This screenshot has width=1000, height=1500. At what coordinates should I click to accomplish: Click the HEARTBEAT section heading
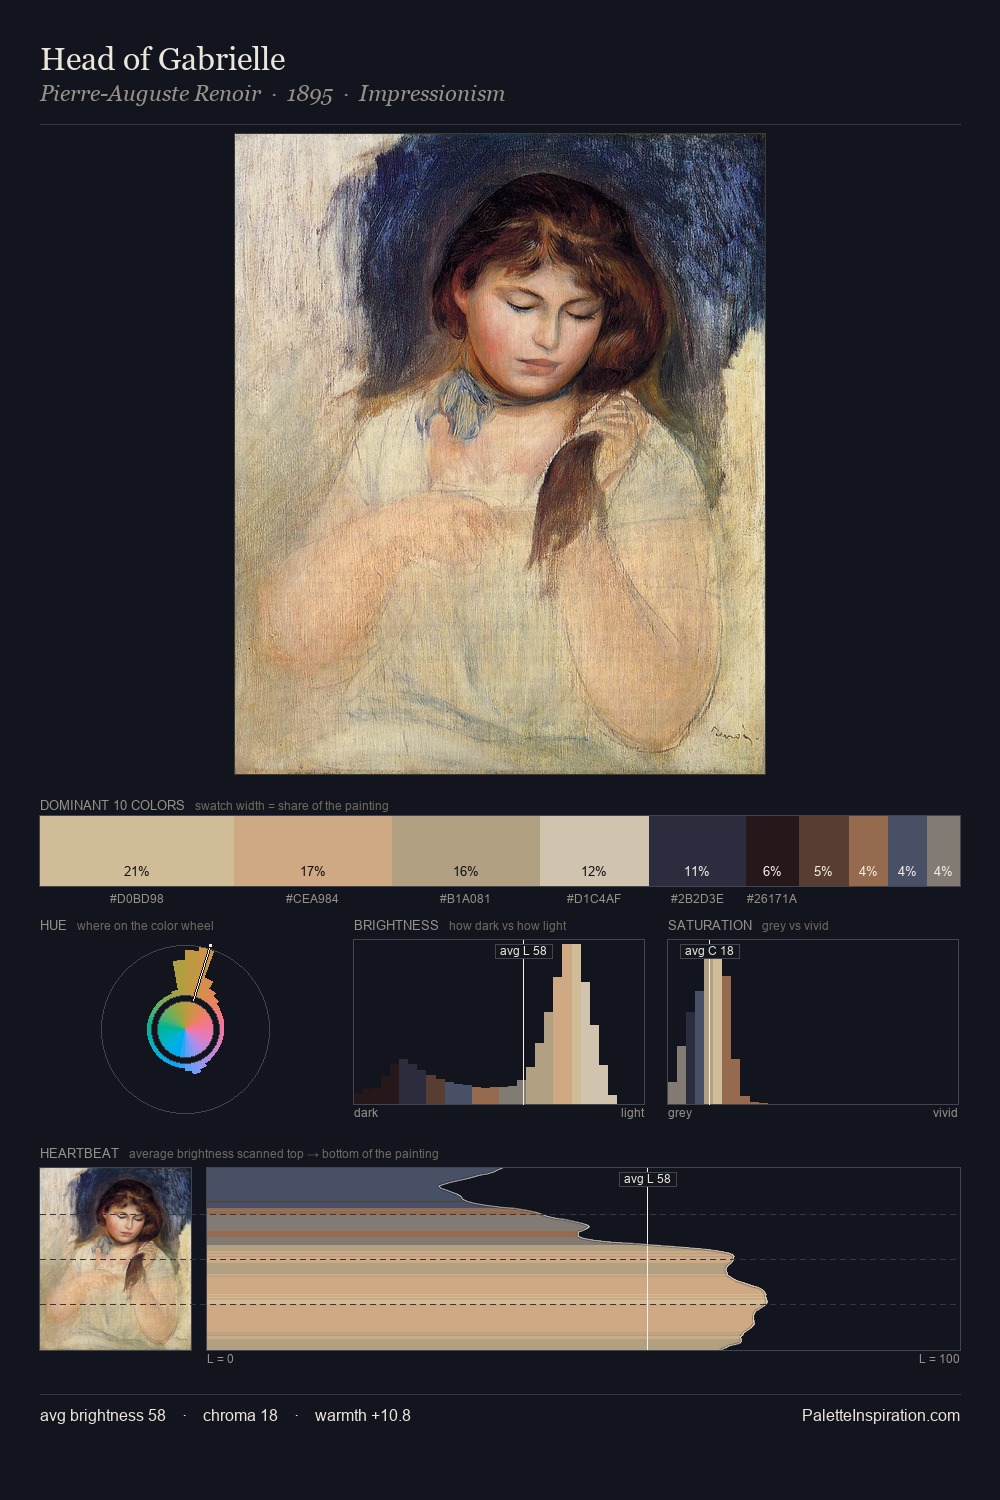(79, 1153)
